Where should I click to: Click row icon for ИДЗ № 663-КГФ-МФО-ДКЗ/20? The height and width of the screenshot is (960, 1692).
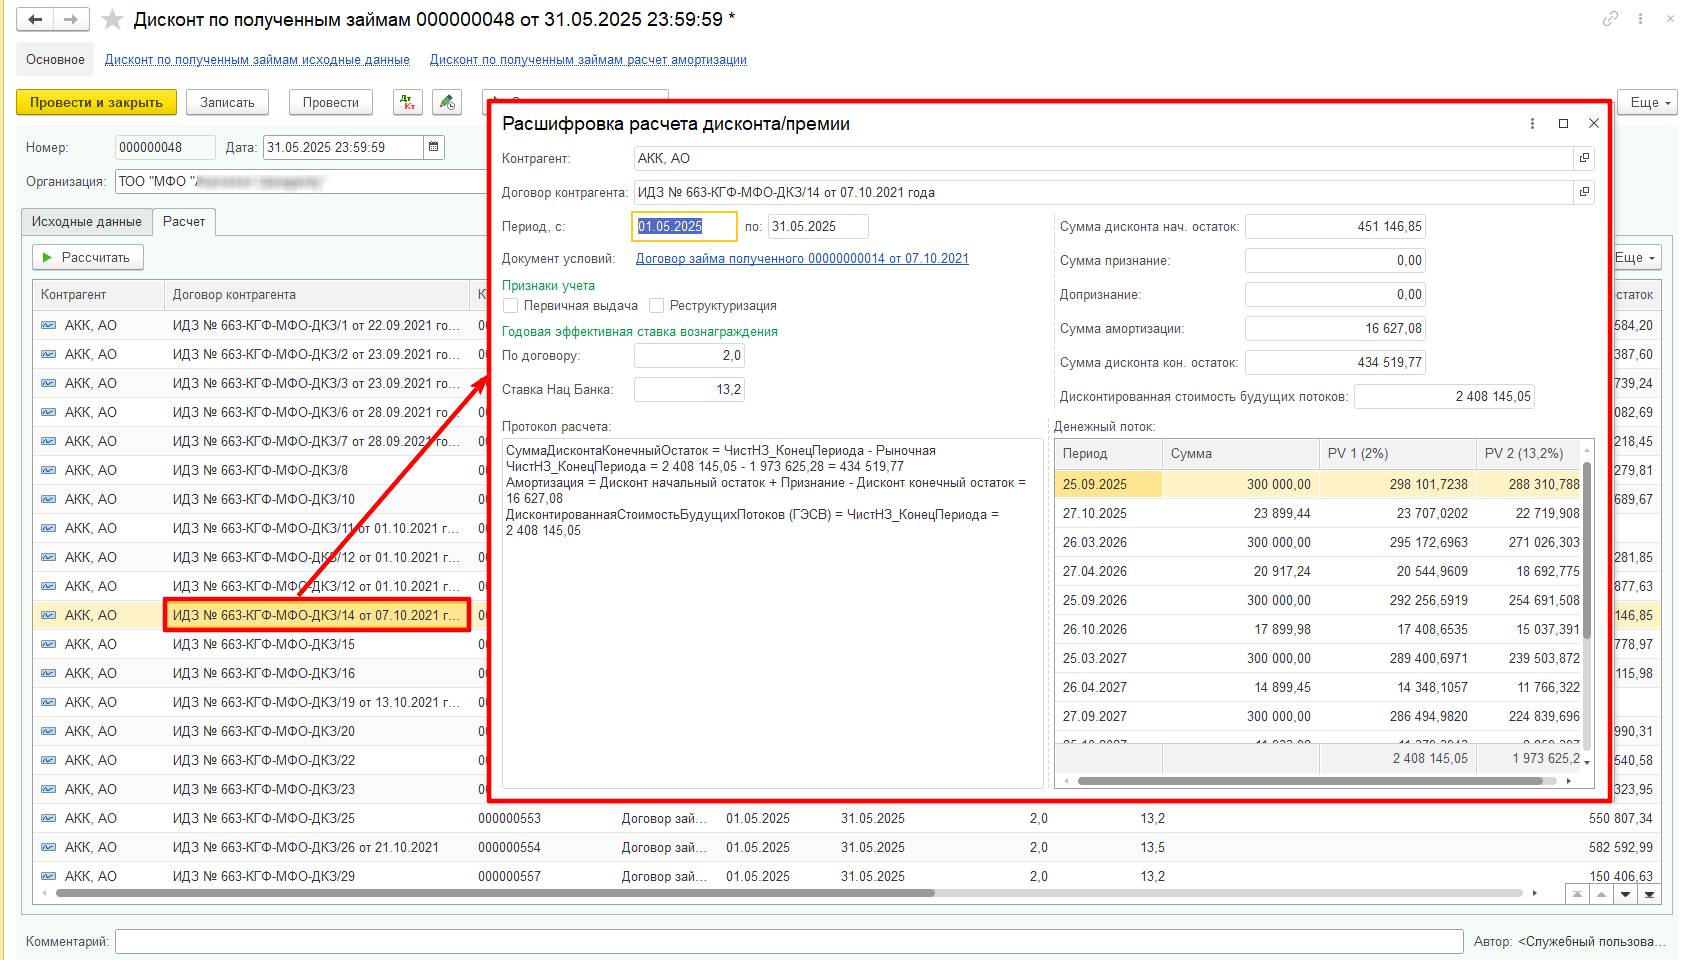(48, 731)
